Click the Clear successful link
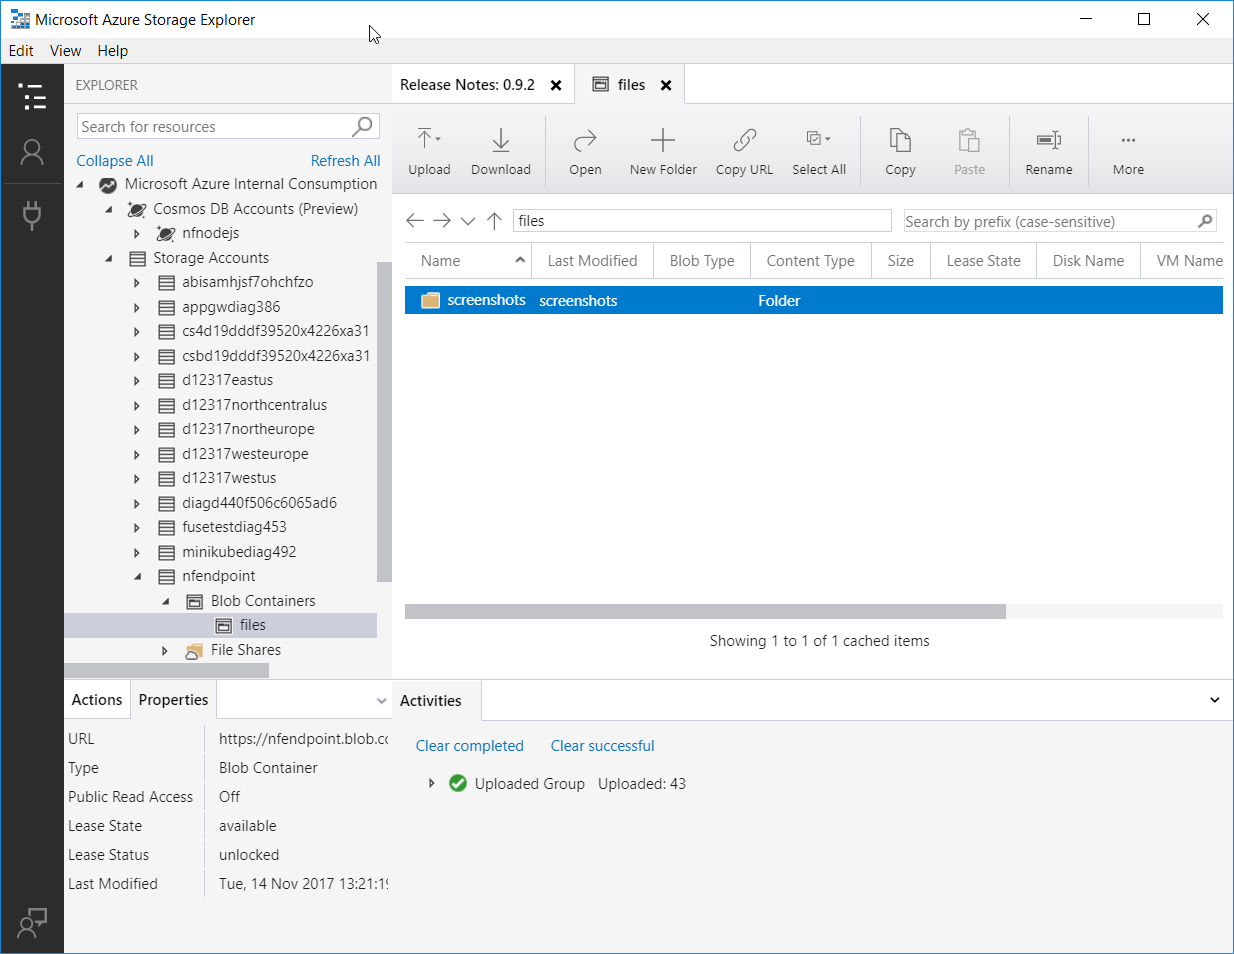 [x=602, y=746]
